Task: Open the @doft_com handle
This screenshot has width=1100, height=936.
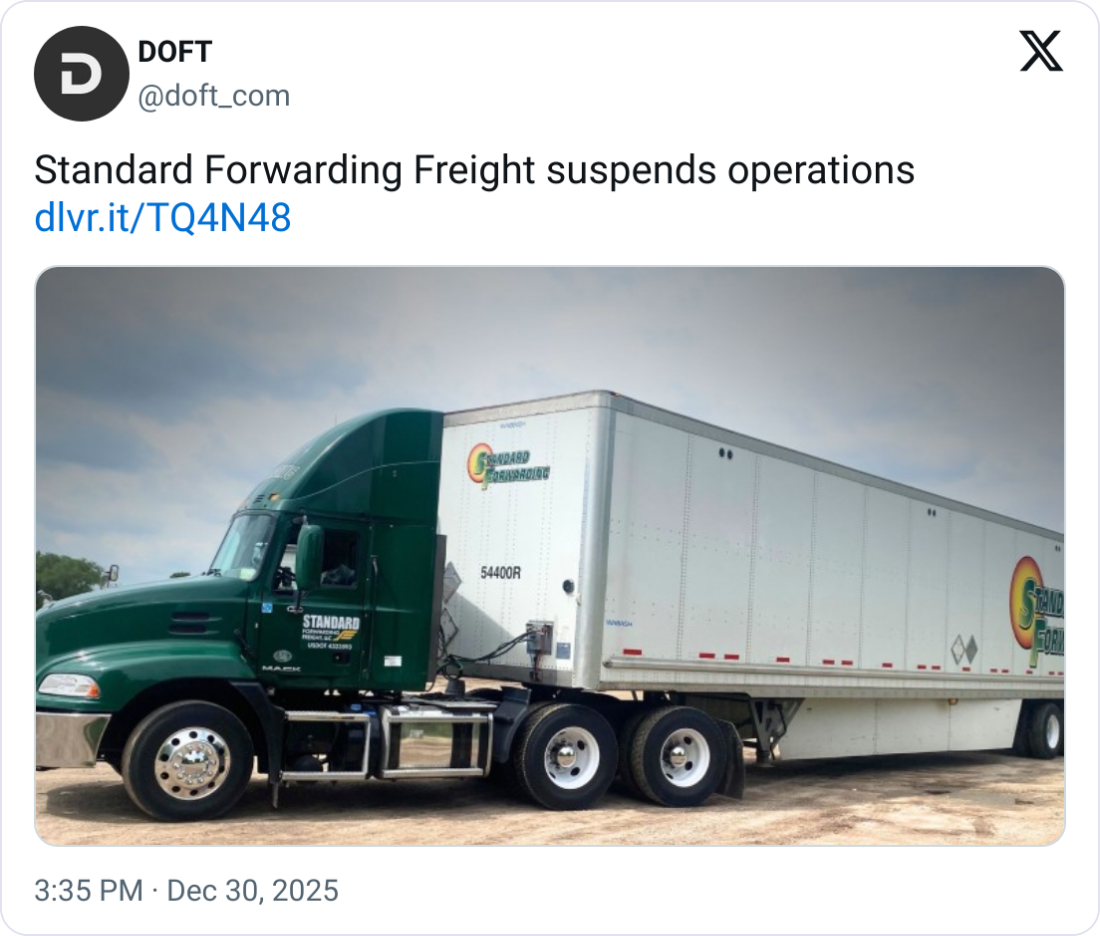Action: coord(214,96)
